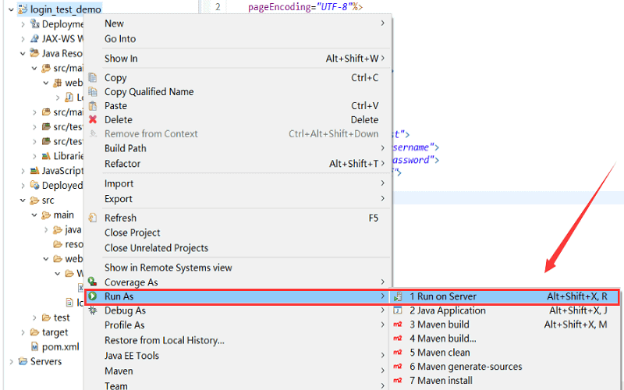This screenshot has height=390, width=624.
Task: Click the red Delete X icon
Action: tap(93, 119)
